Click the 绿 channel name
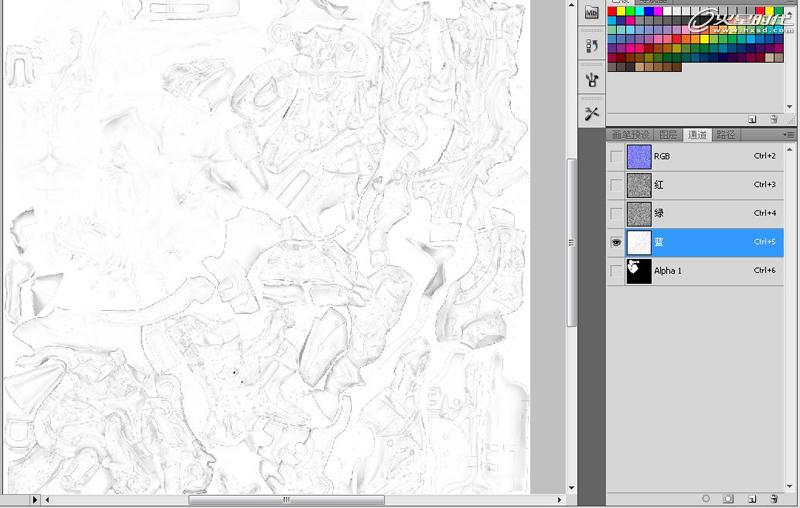 pos(659,213)
